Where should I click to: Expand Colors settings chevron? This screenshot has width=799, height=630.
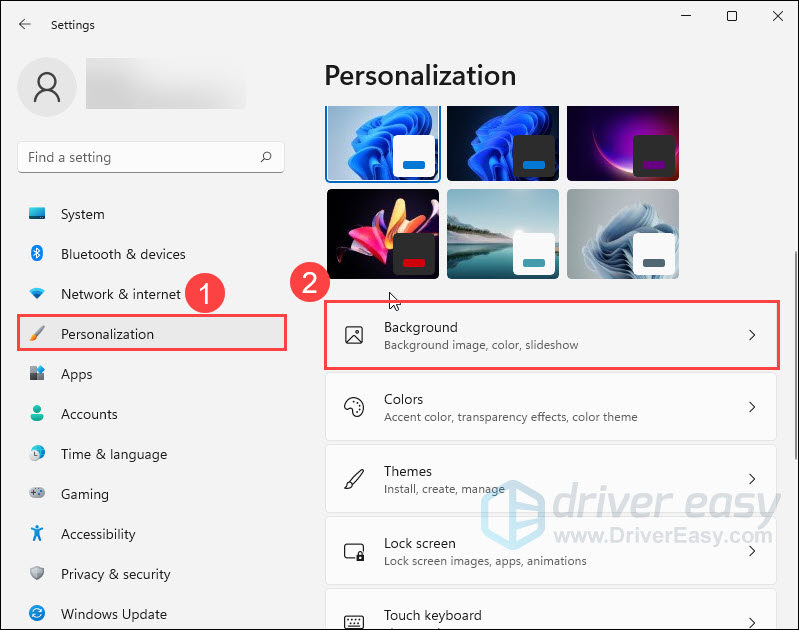click(x=752, y=407)
